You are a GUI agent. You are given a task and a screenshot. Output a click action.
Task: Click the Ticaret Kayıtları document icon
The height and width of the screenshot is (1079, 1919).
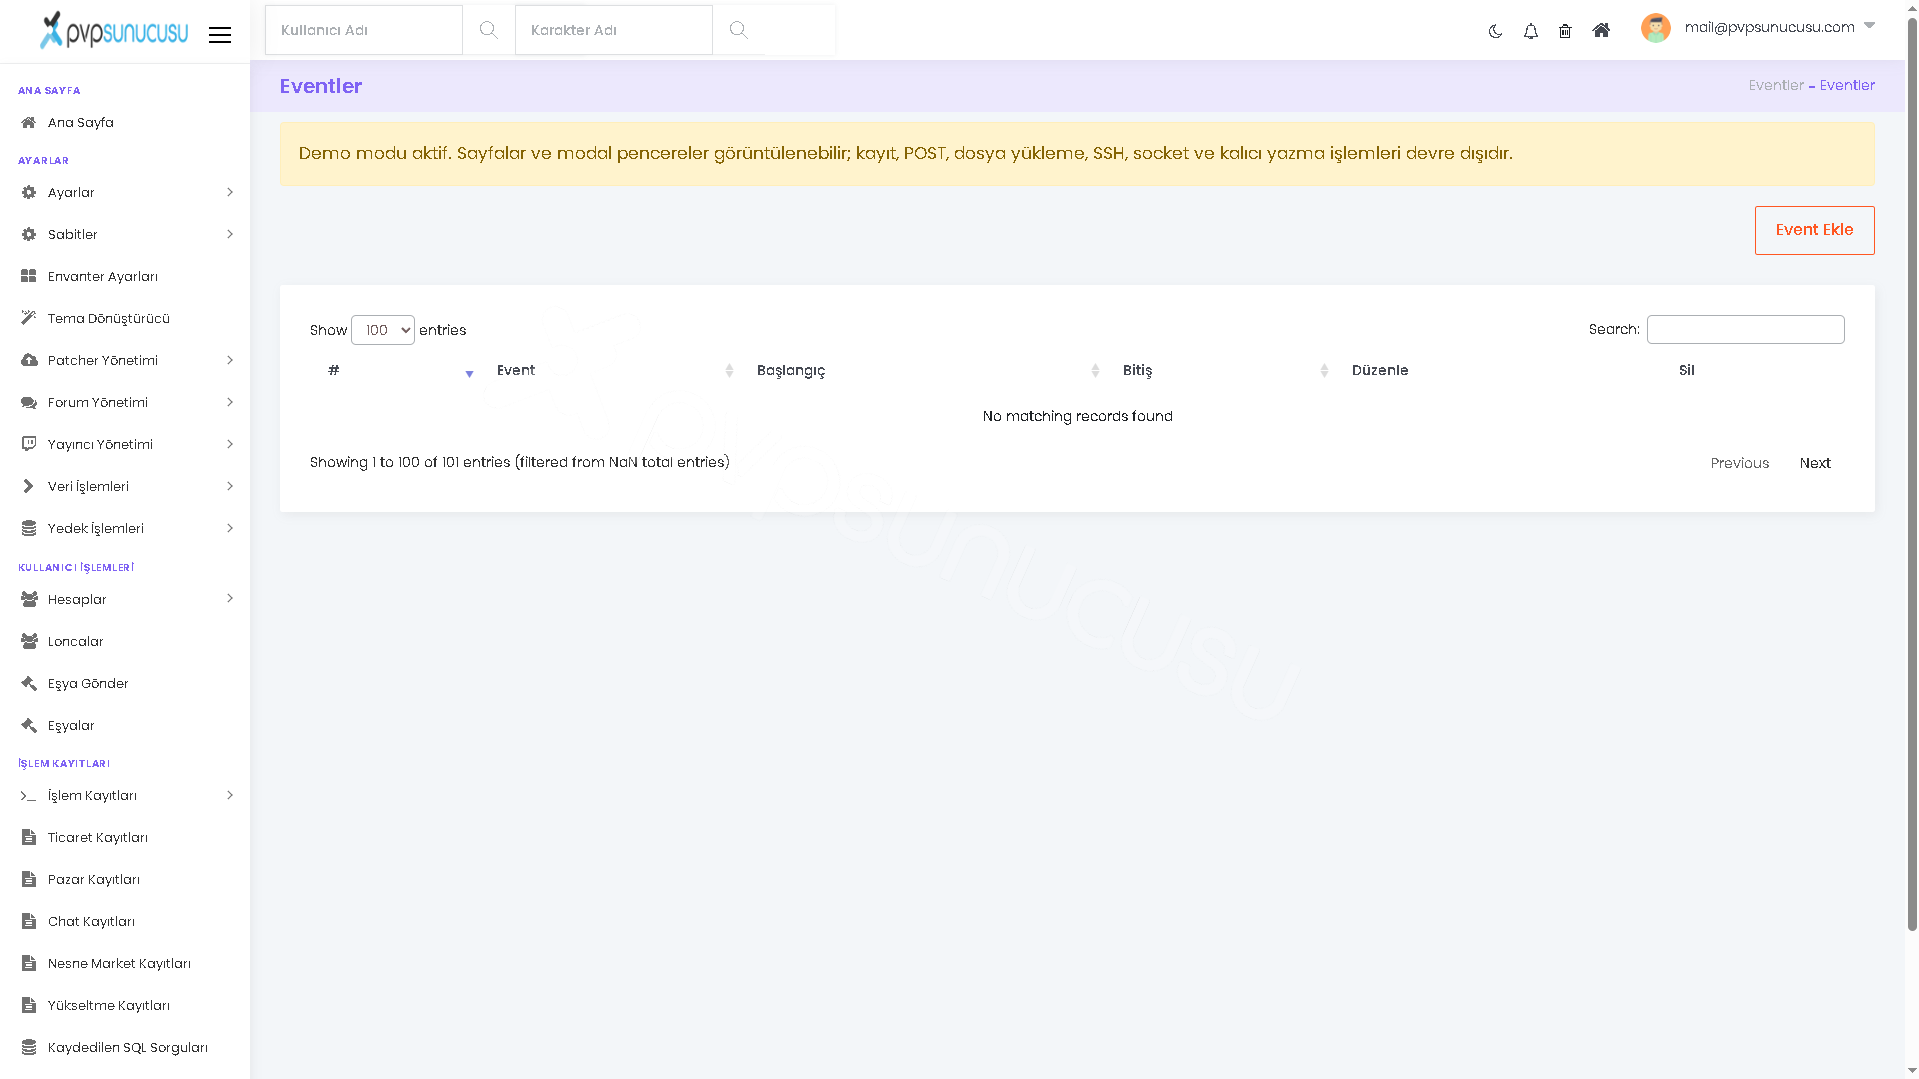pyautogui.click(x=29, y=838)
